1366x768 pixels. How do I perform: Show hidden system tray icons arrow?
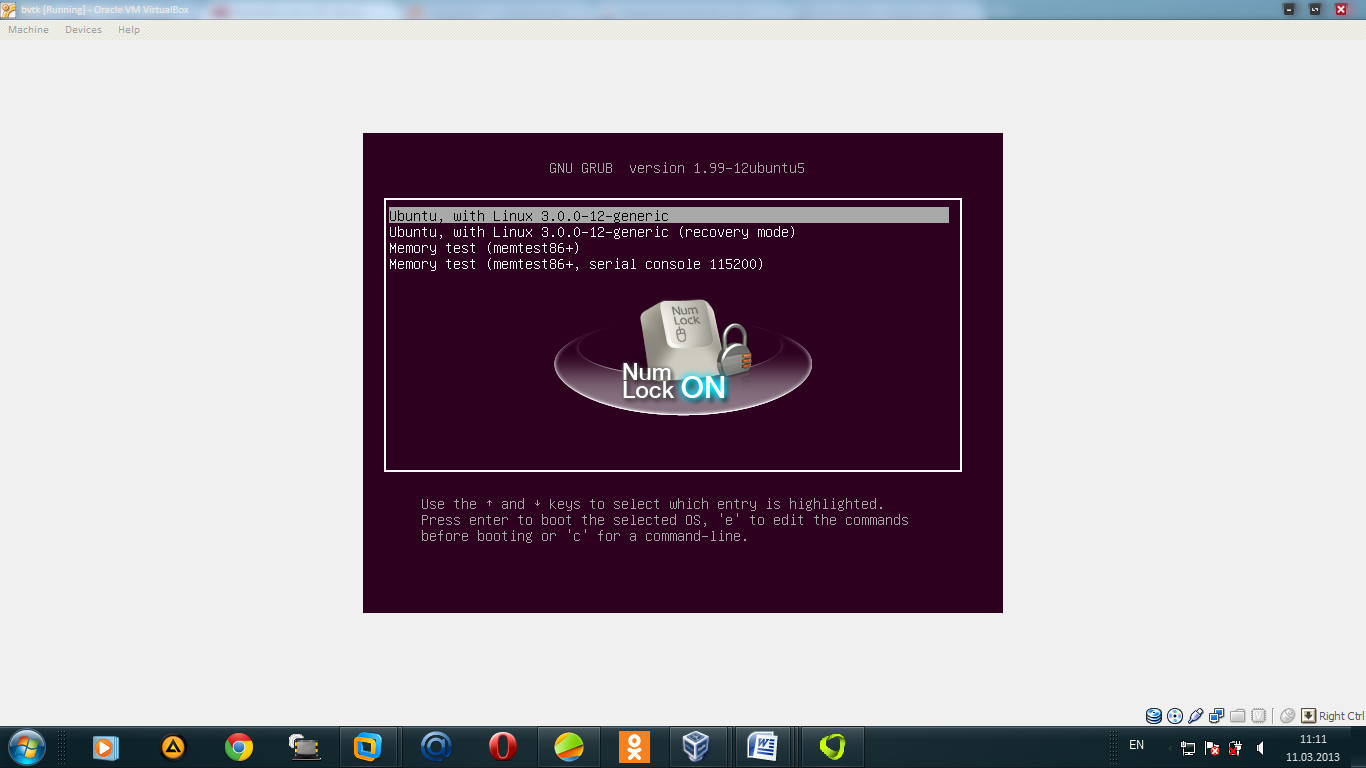[x=1170, y=748]
